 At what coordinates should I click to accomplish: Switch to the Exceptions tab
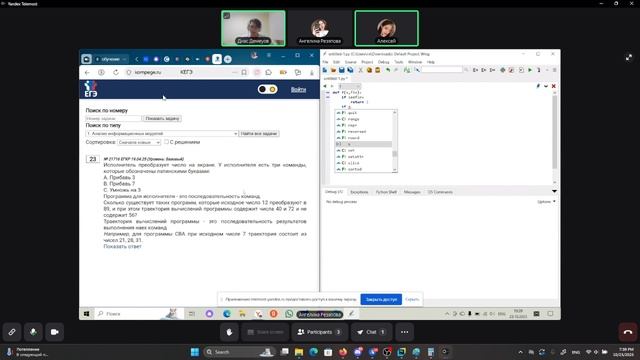(359, 192)
